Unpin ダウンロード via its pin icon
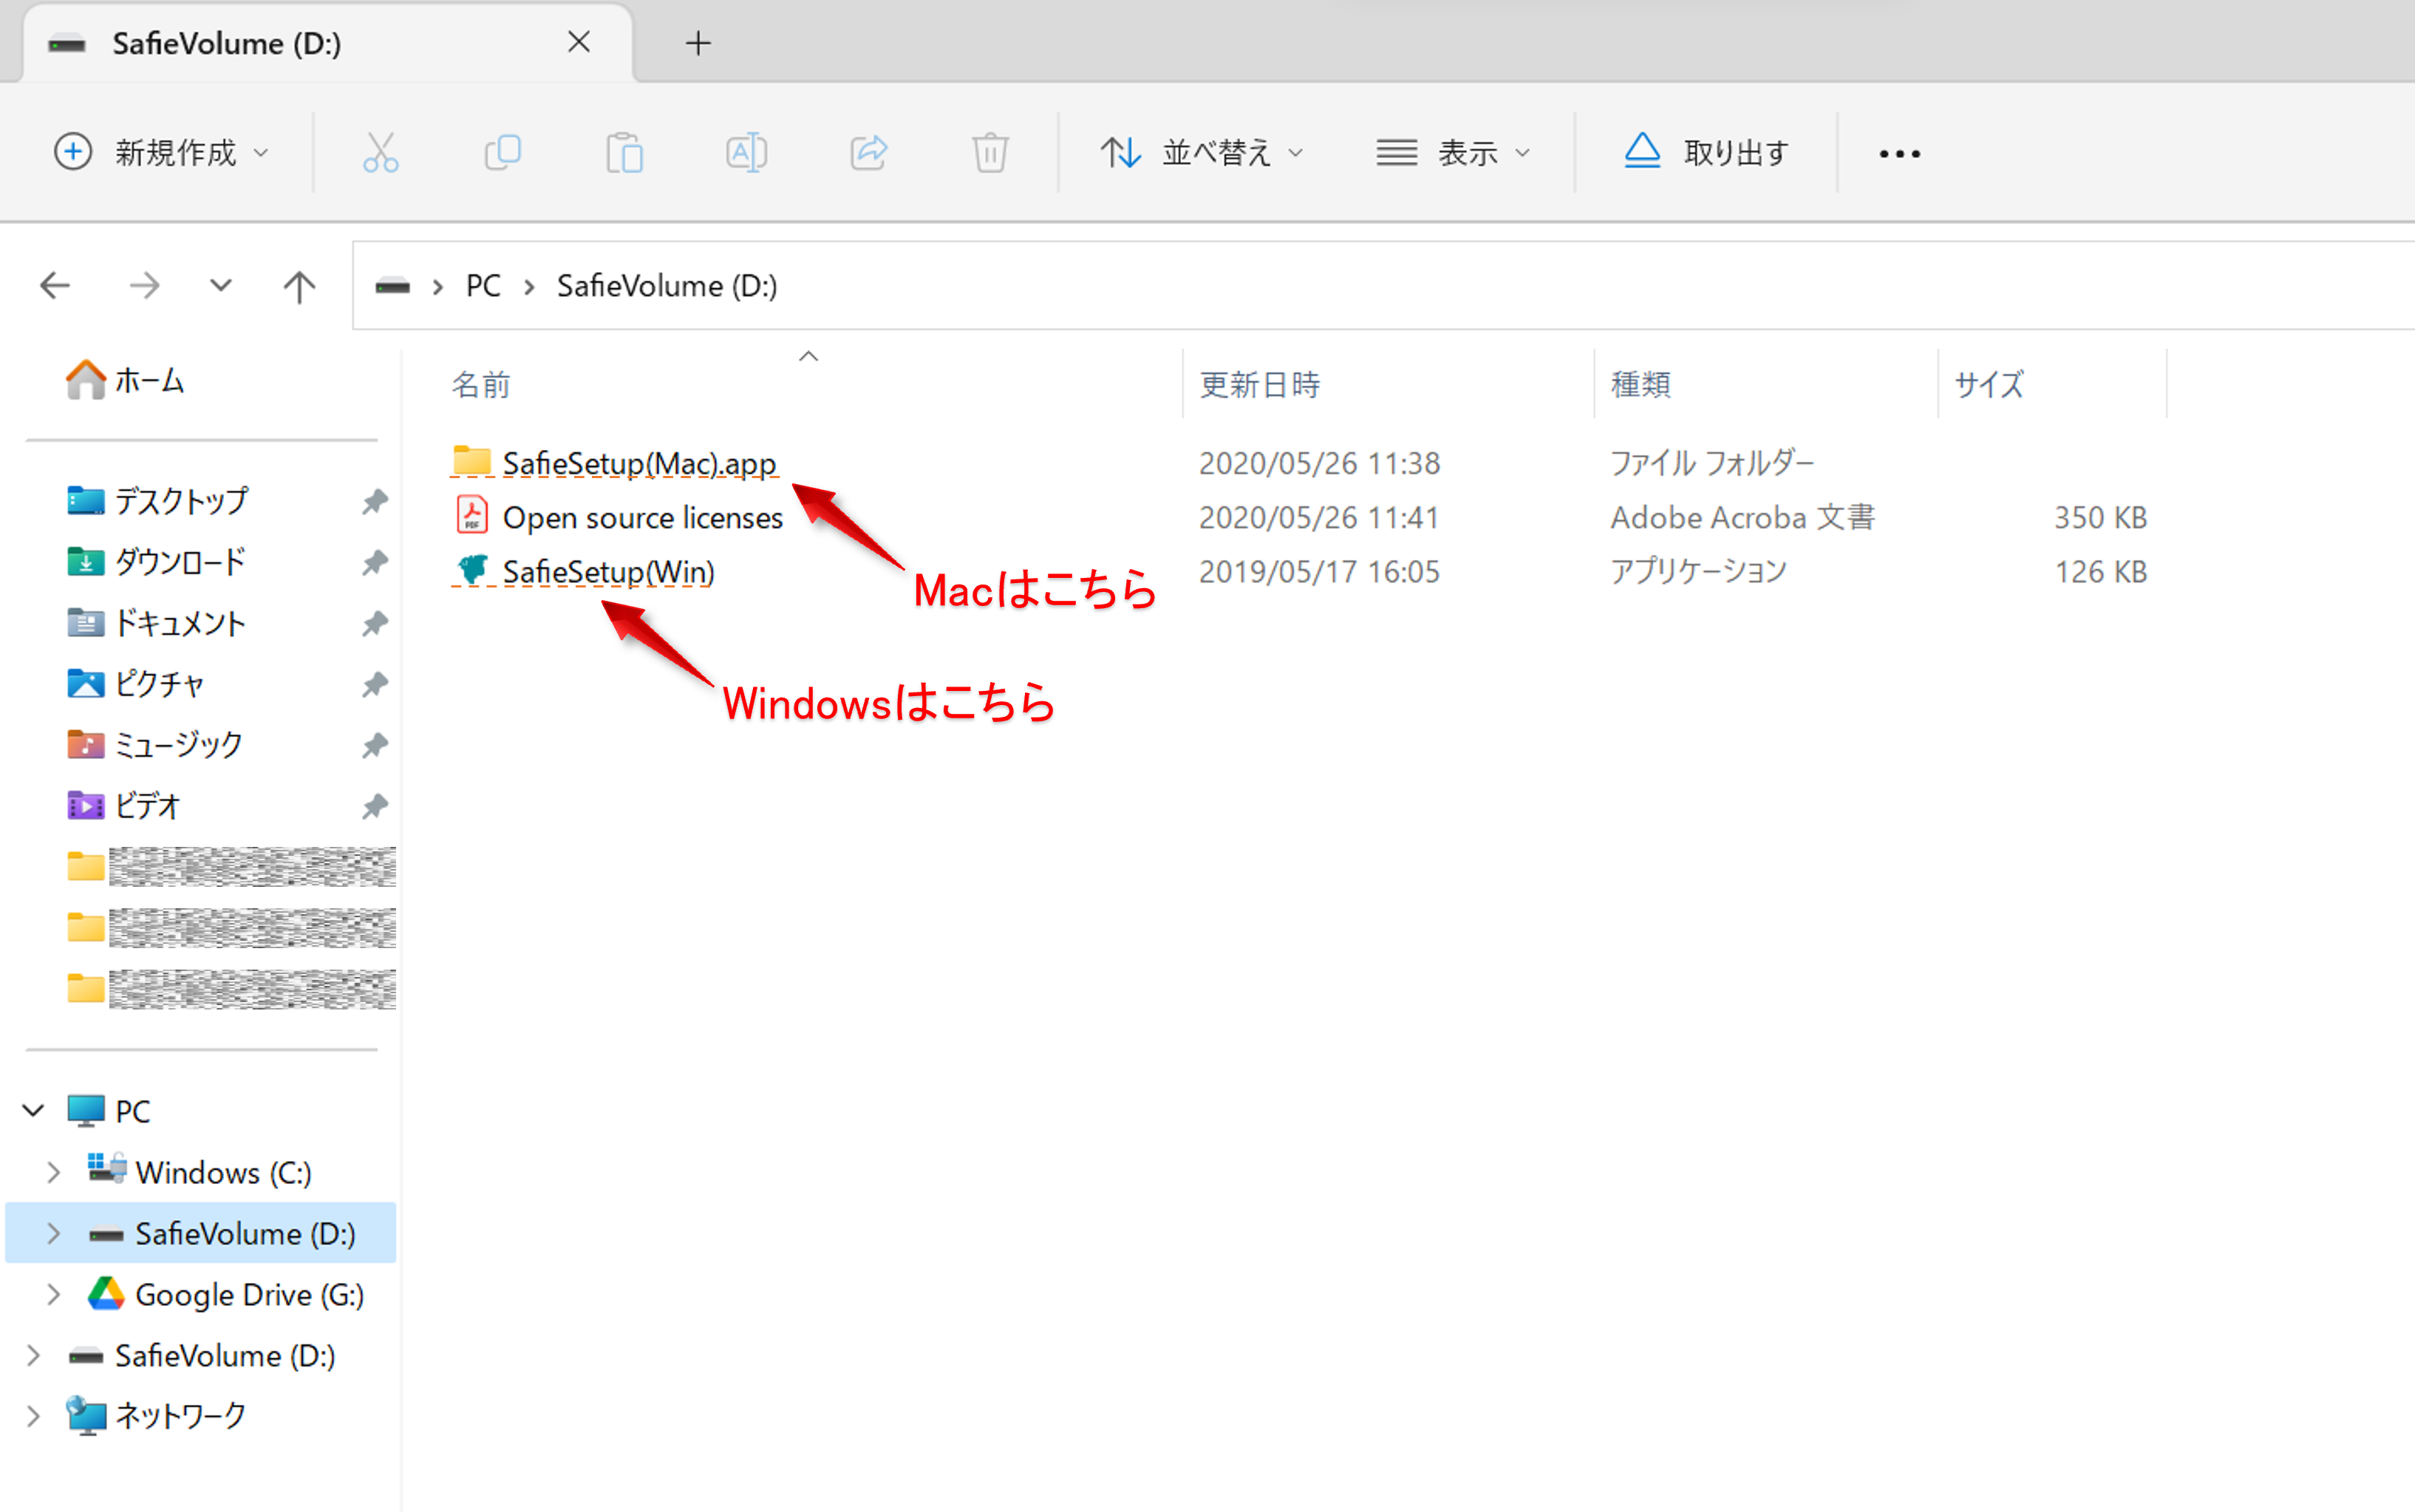The width and height of the screenshot is (2415, 1512). click(x=374, y=563)
